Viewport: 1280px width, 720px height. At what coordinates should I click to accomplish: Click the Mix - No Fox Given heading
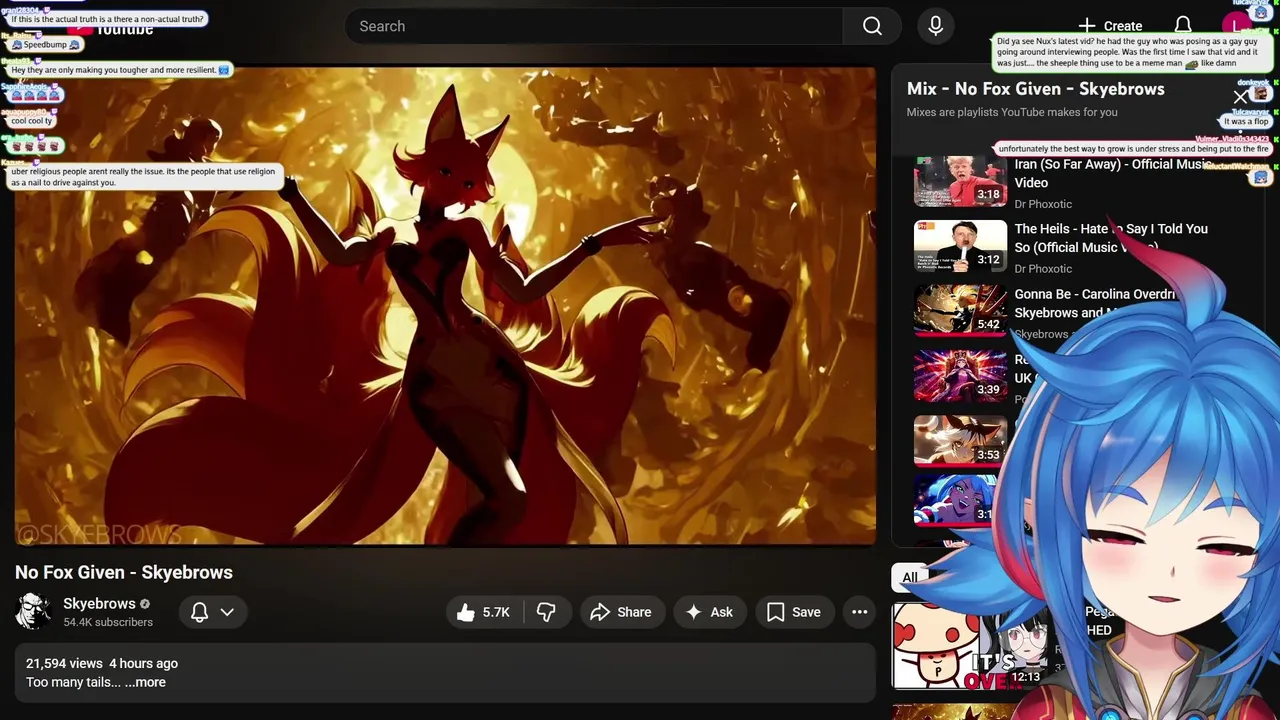click(x=1035, y=89)
